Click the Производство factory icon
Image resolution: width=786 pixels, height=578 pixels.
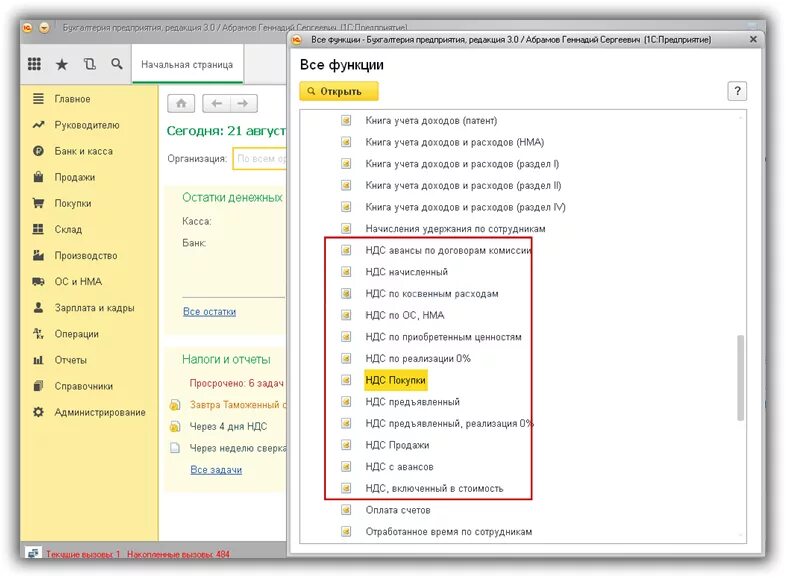click(38, 255)
